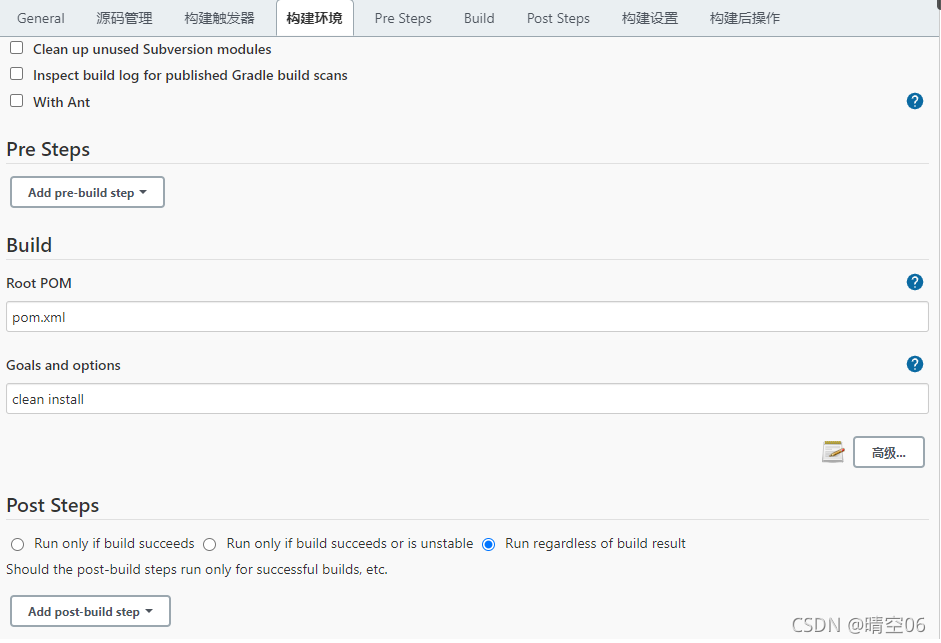The width and height of the screenshot is (941, 643).
Task: Switch to the General tab
Action: [x=41, y=18]
